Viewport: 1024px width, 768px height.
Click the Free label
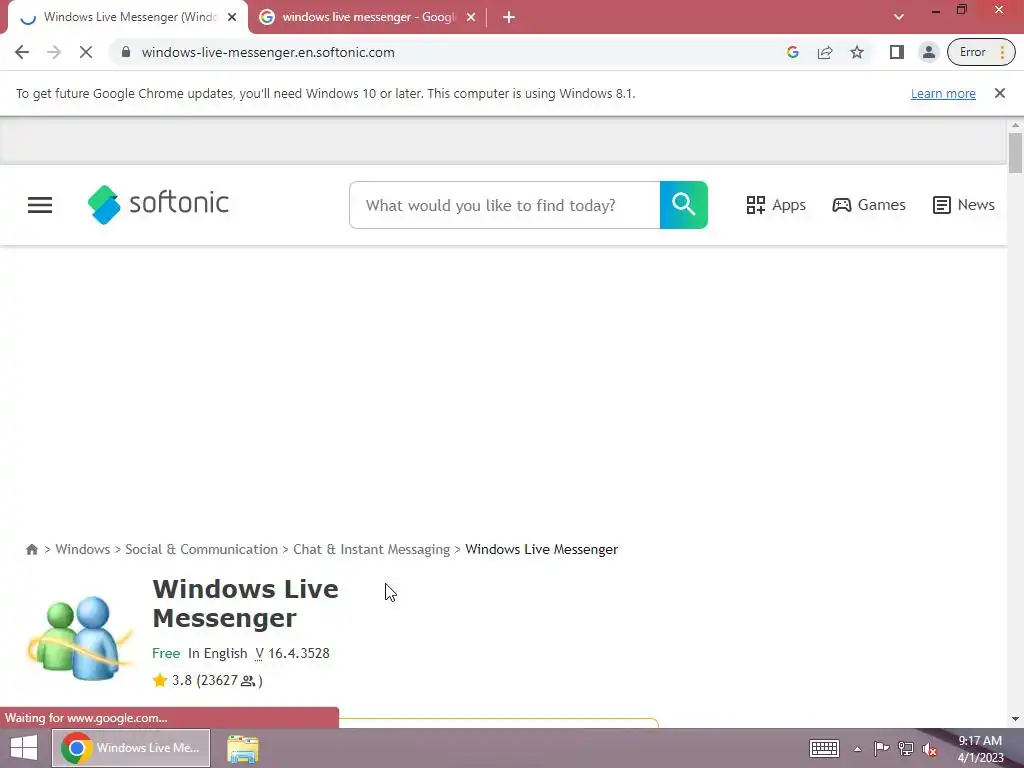pos(166,654)
